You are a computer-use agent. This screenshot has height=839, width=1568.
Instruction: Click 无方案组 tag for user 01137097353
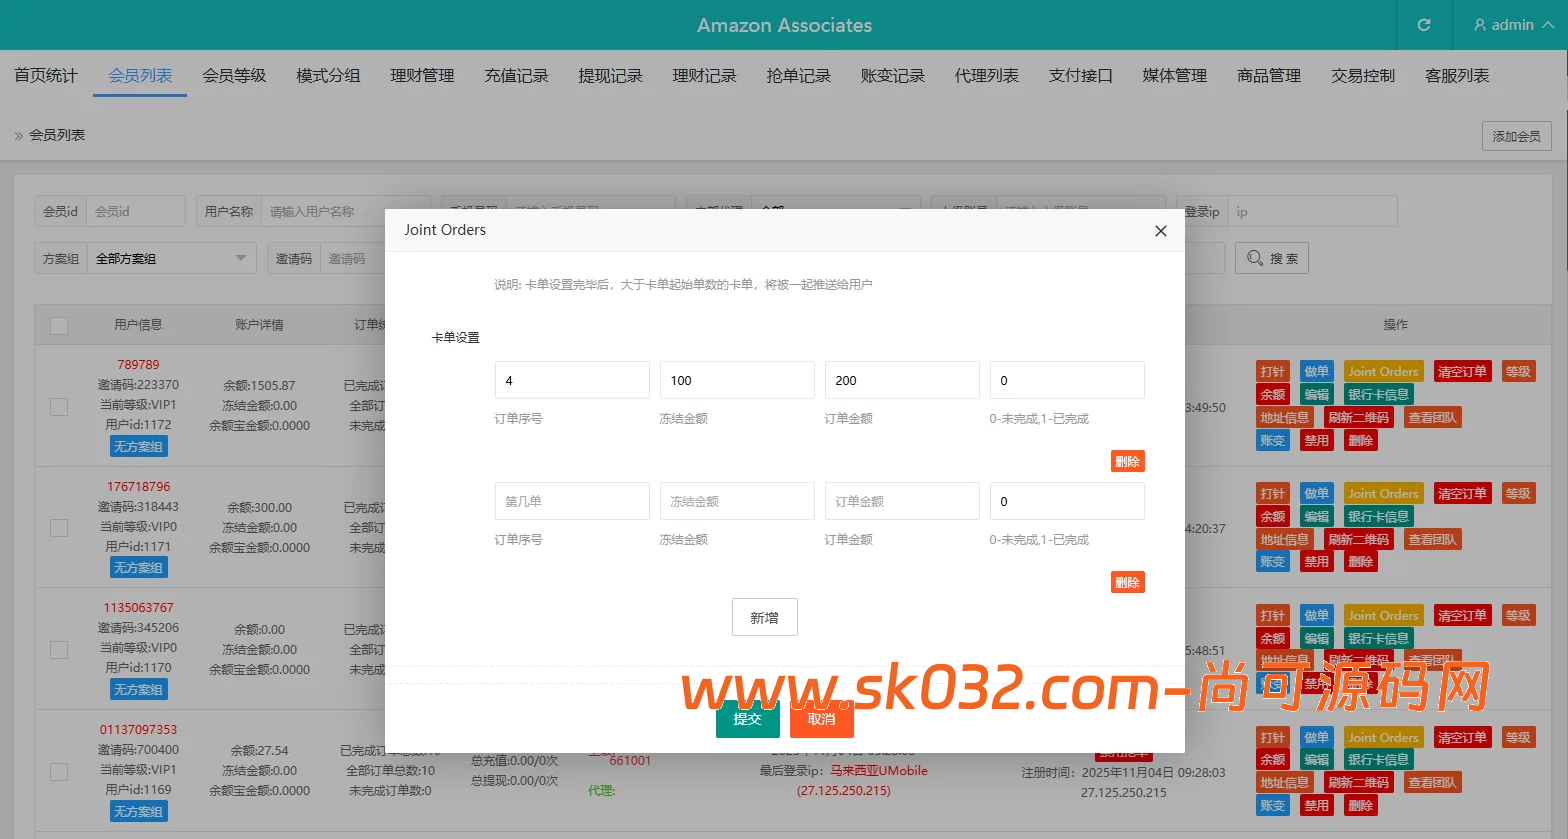pos(138,812)
